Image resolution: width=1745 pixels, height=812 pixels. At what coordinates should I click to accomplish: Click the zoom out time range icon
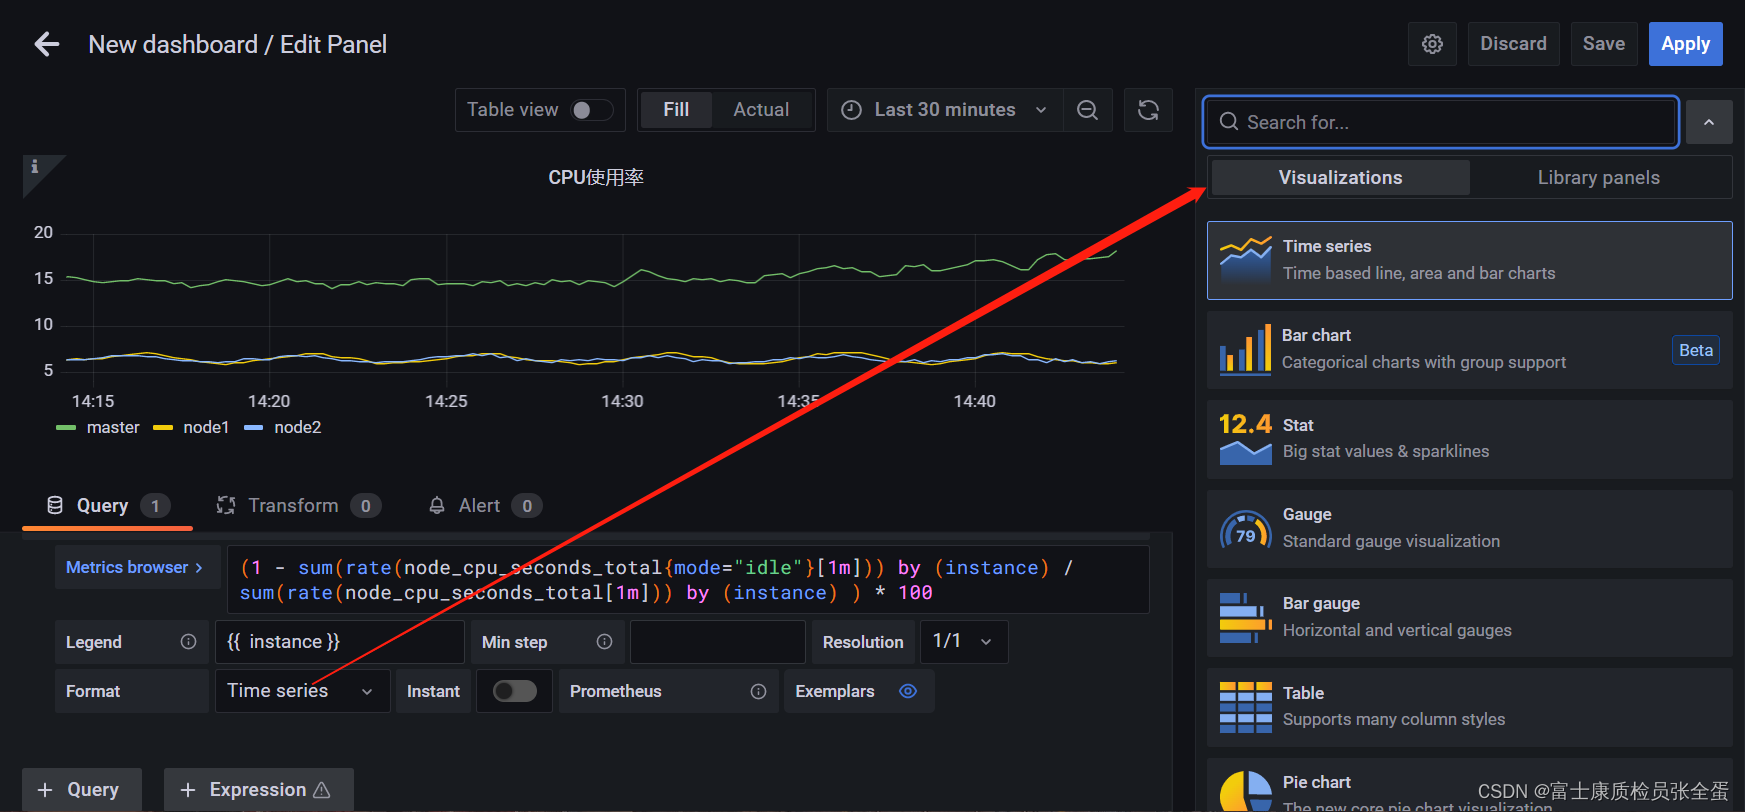[x=1087, y=110]
